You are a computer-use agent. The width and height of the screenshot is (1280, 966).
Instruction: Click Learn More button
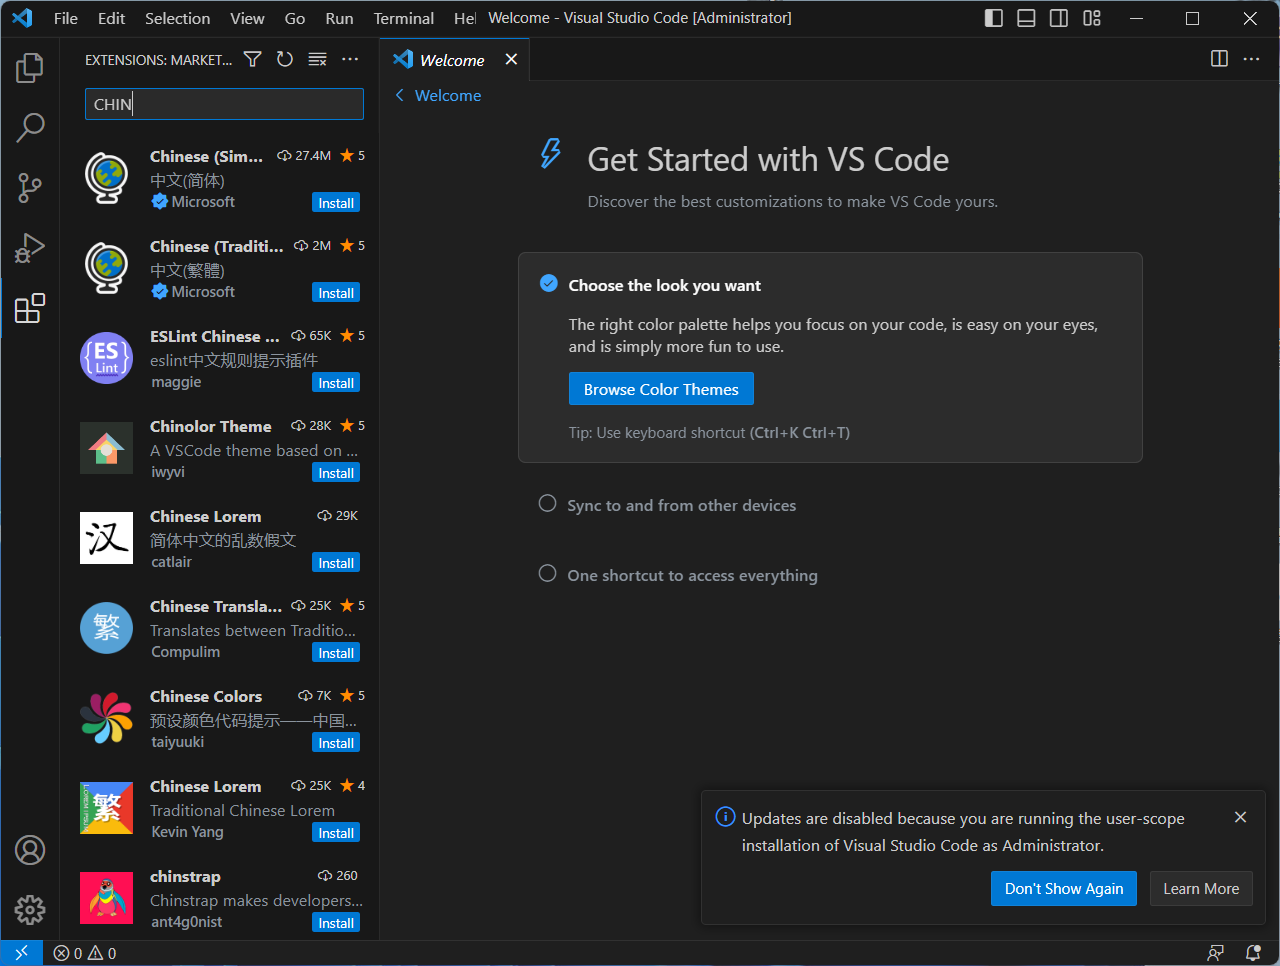(1201, 888)
